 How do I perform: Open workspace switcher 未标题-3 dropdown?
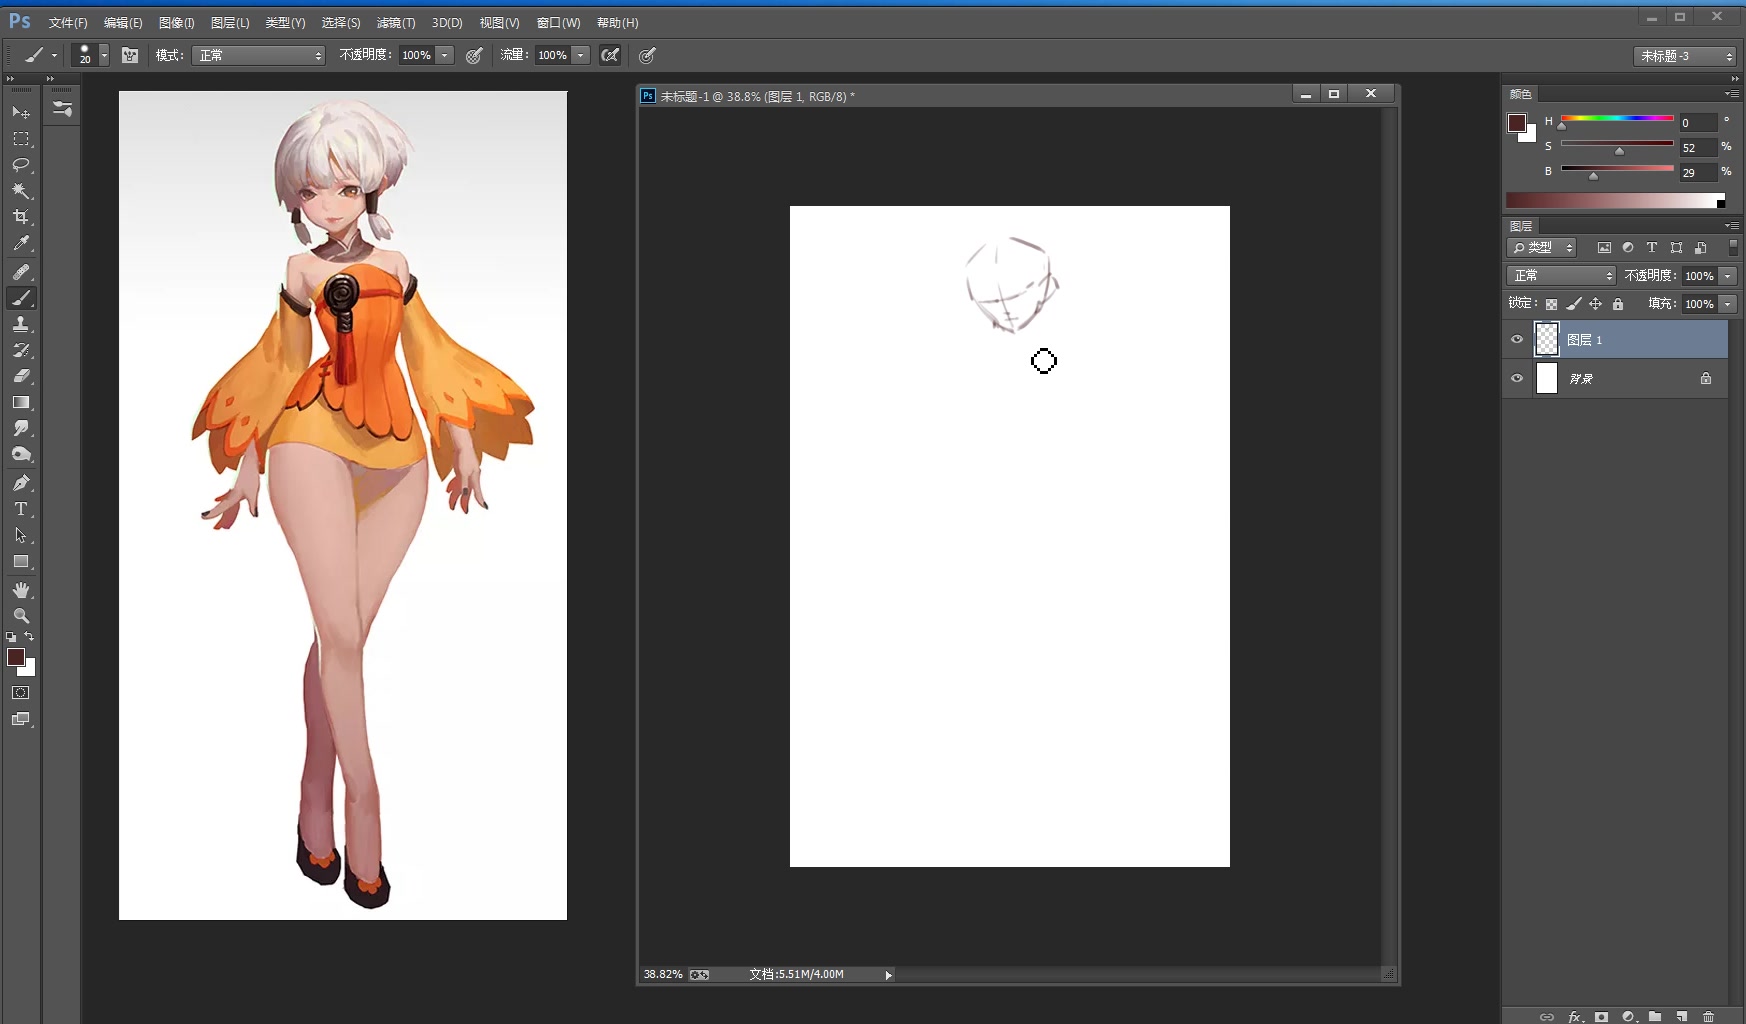click(1686, 56)
